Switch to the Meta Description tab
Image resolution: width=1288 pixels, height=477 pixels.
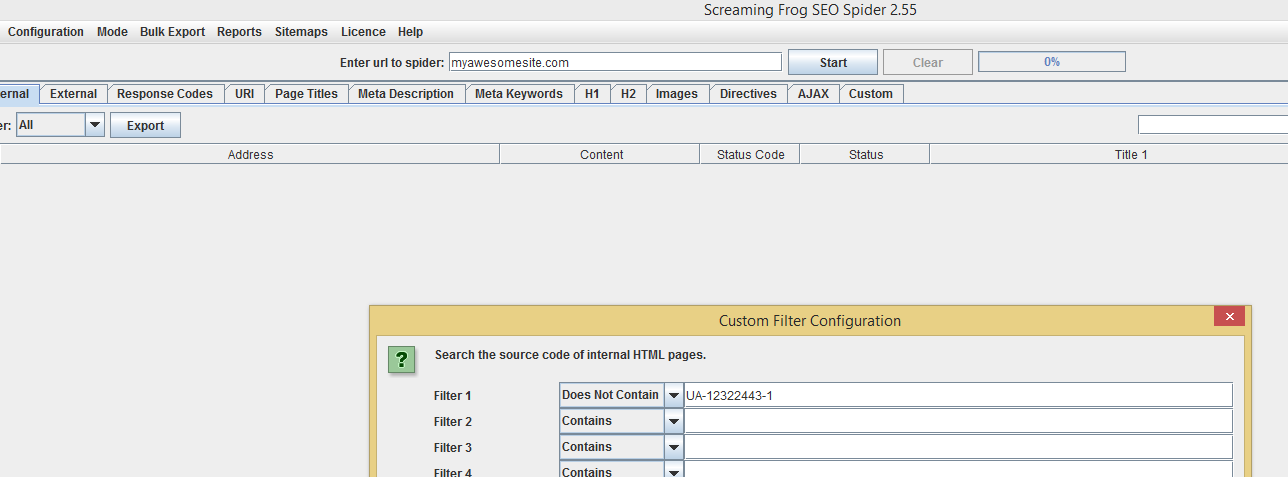[406, 94]
